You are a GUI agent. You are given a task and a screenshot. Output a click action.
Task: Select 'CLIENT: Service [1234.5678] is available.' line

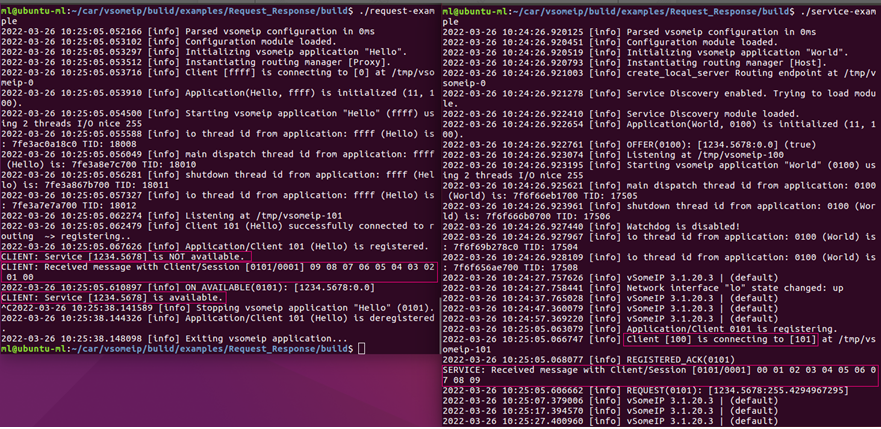coord(113,297)
